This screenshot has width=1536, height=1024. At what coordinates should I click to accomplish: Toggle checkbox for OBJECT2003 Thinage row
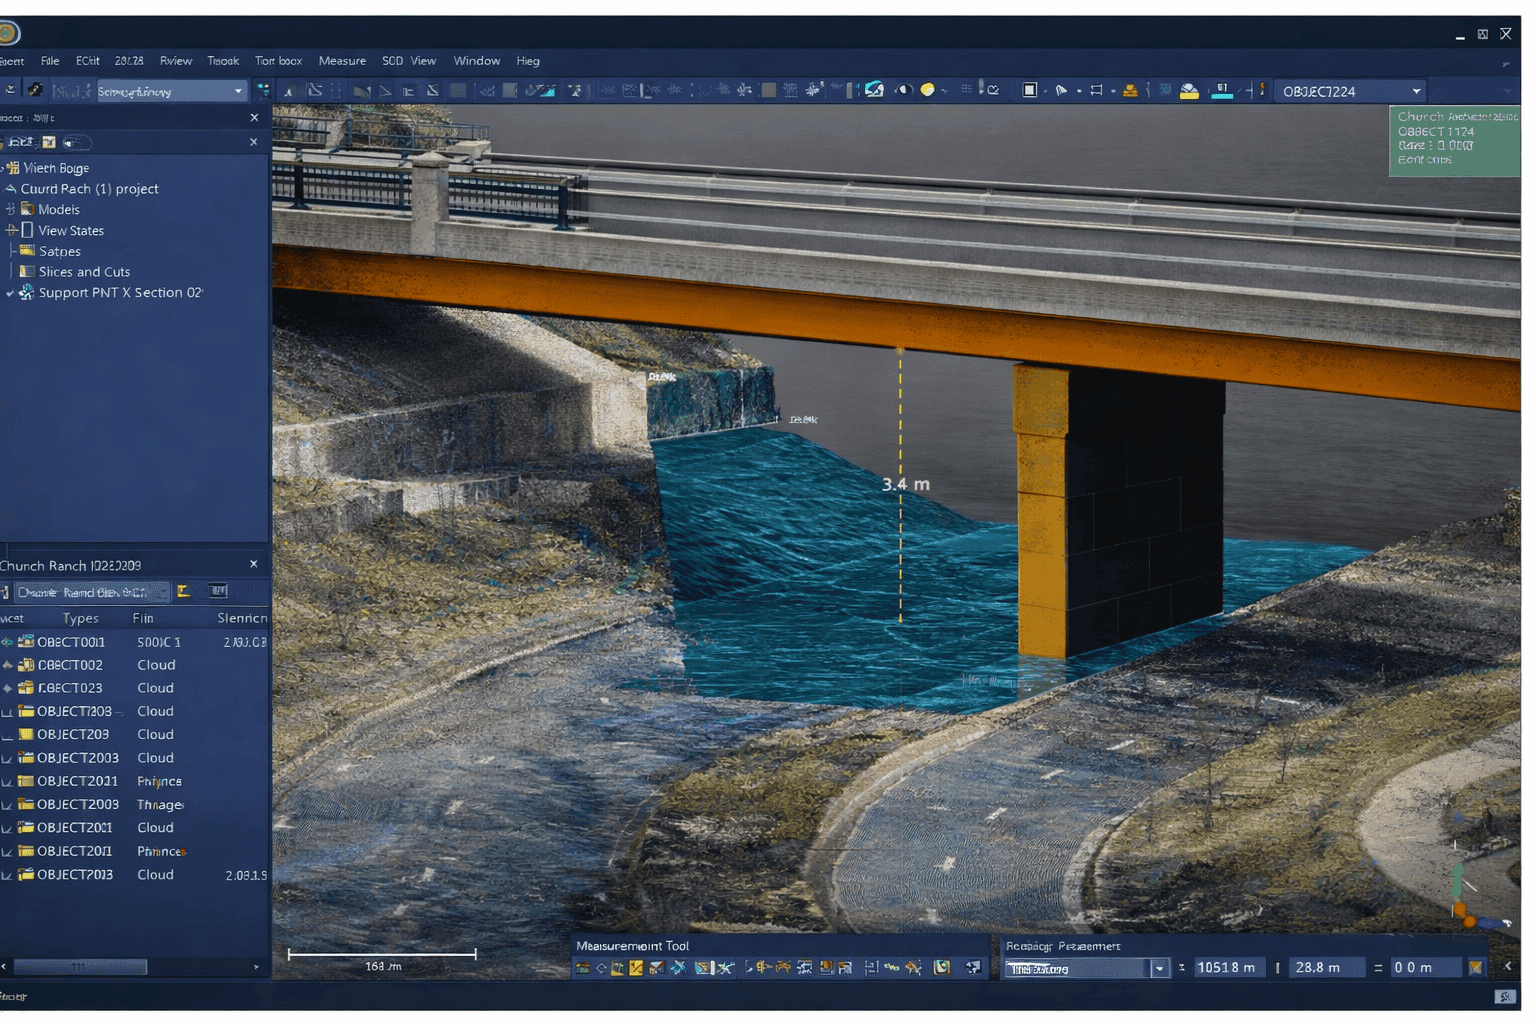tap(8, 805)
